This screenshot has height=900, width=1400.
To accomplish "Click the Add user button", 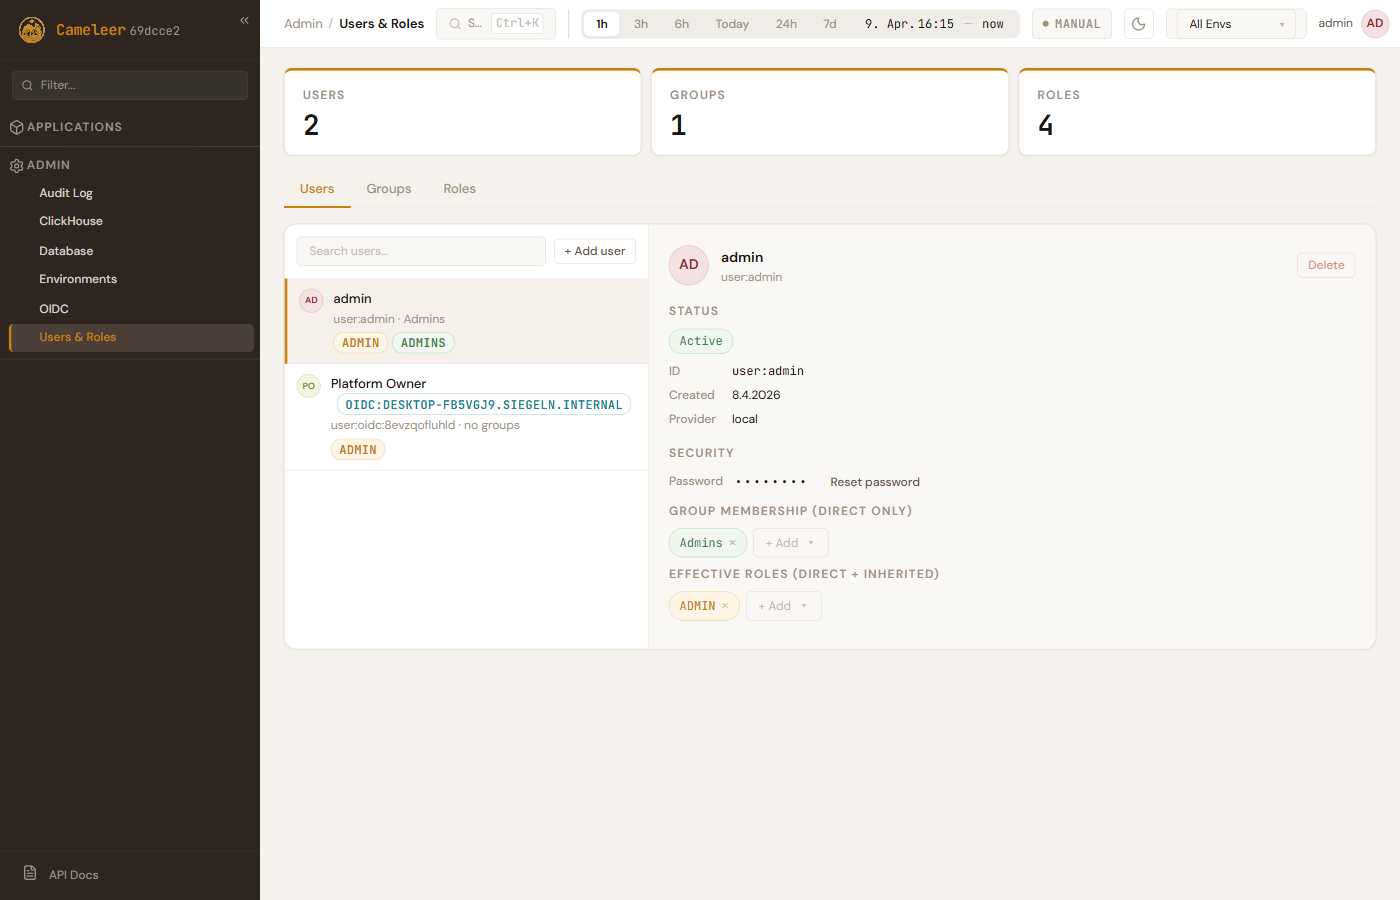I will pyautogui.click(x=594, y=251).
